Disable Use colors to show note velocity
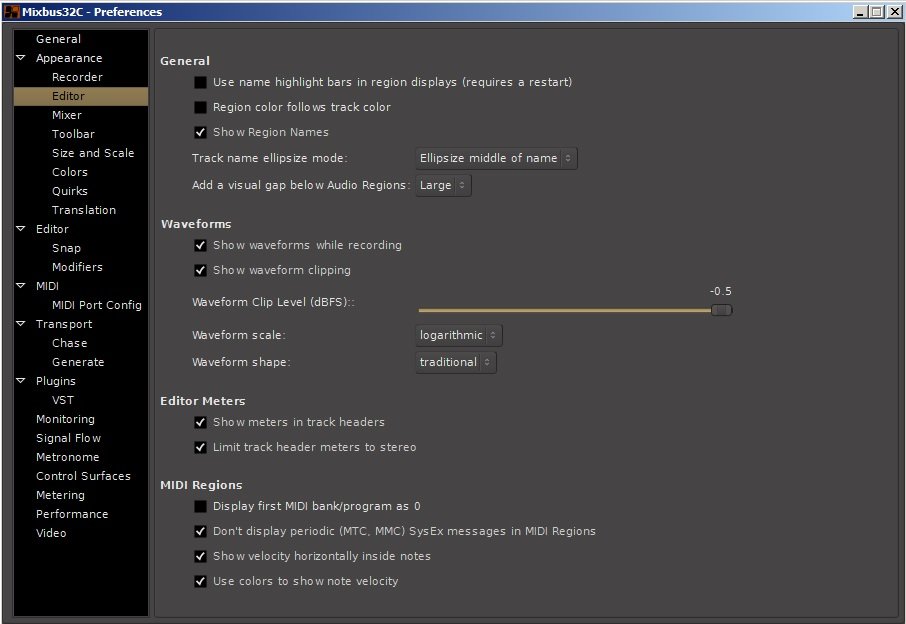The height and width of the screenshot is (624, 906). tap(200, 581)
